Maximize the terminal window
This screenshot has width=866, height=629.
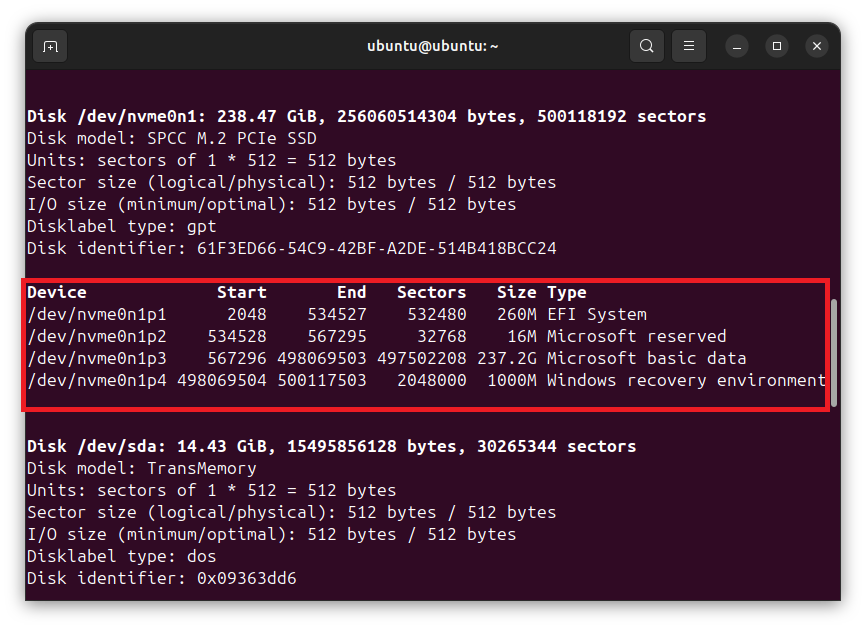click(777, 46)
